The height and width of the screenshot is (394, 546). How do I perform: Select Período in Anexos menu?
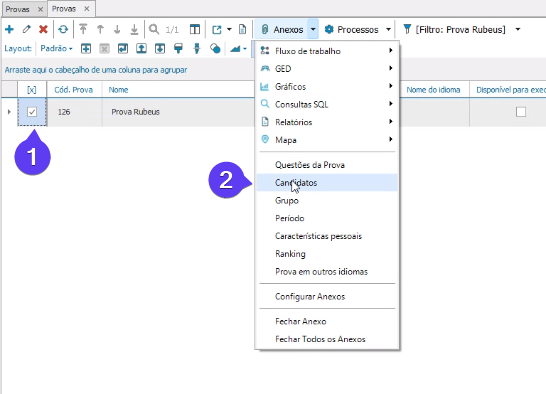[x=327, y=218]
